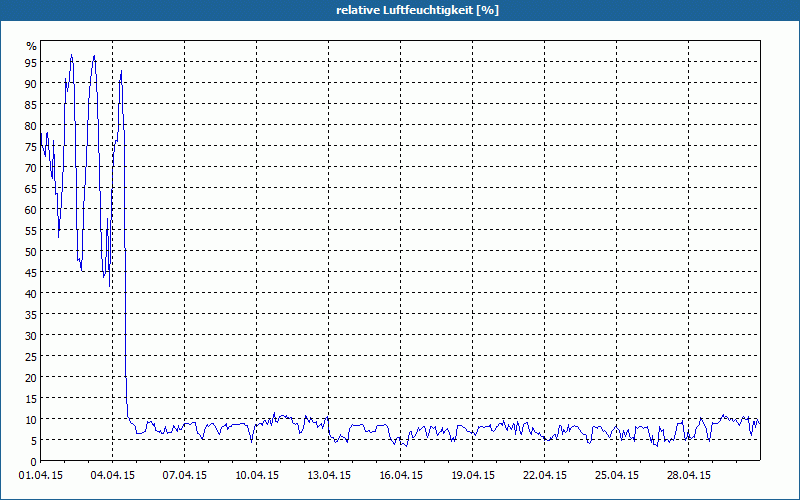Click the 95 value on y-axis
The image size is (800, 500).
[x=30, y=63]
